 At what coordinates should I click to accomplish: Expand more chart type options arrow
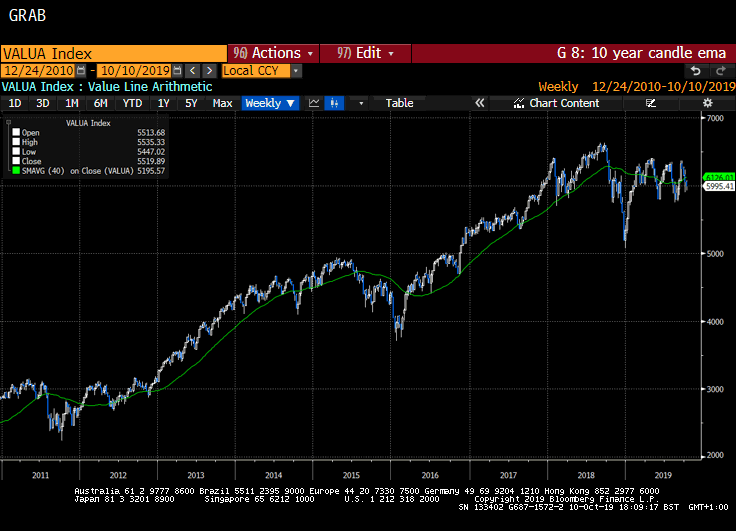(x=361, y=103)
